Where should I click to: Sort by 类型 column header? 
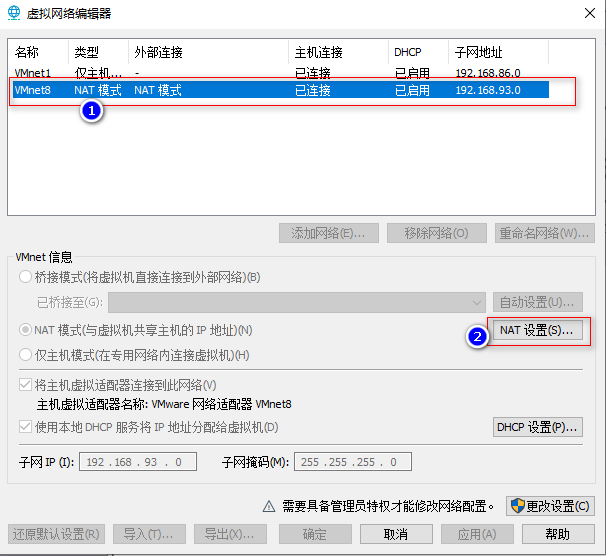pos(98,52)
